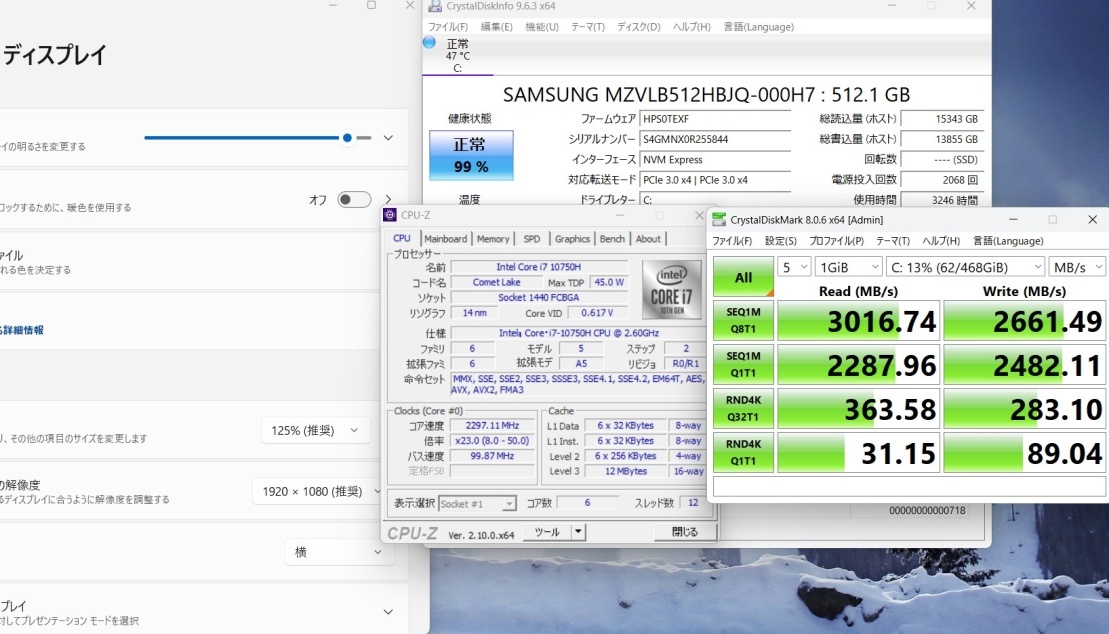Click the Intel Core i7 logo in CPU-Z
Viewport: 1109px width, 634px height.
click(671, 289)
